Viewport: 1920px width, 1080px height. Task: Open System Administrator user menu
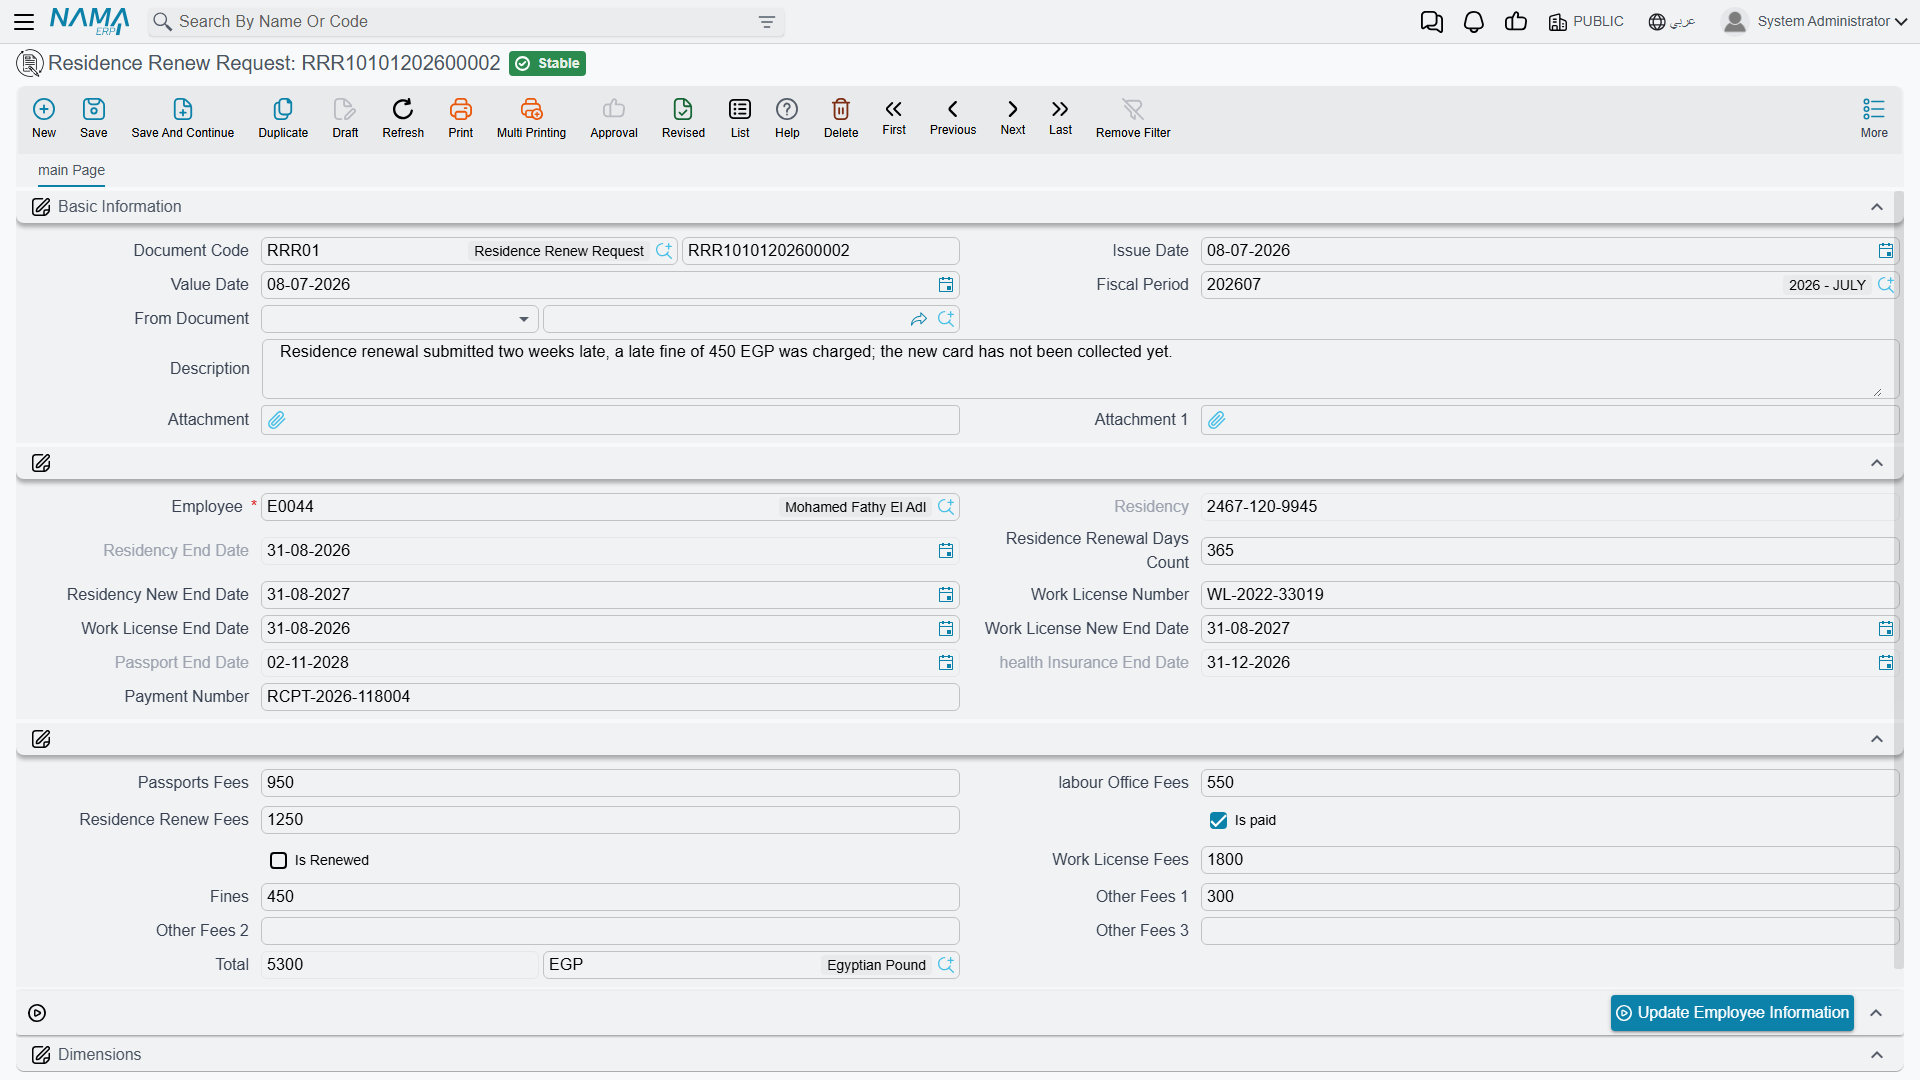(1814, 22)
